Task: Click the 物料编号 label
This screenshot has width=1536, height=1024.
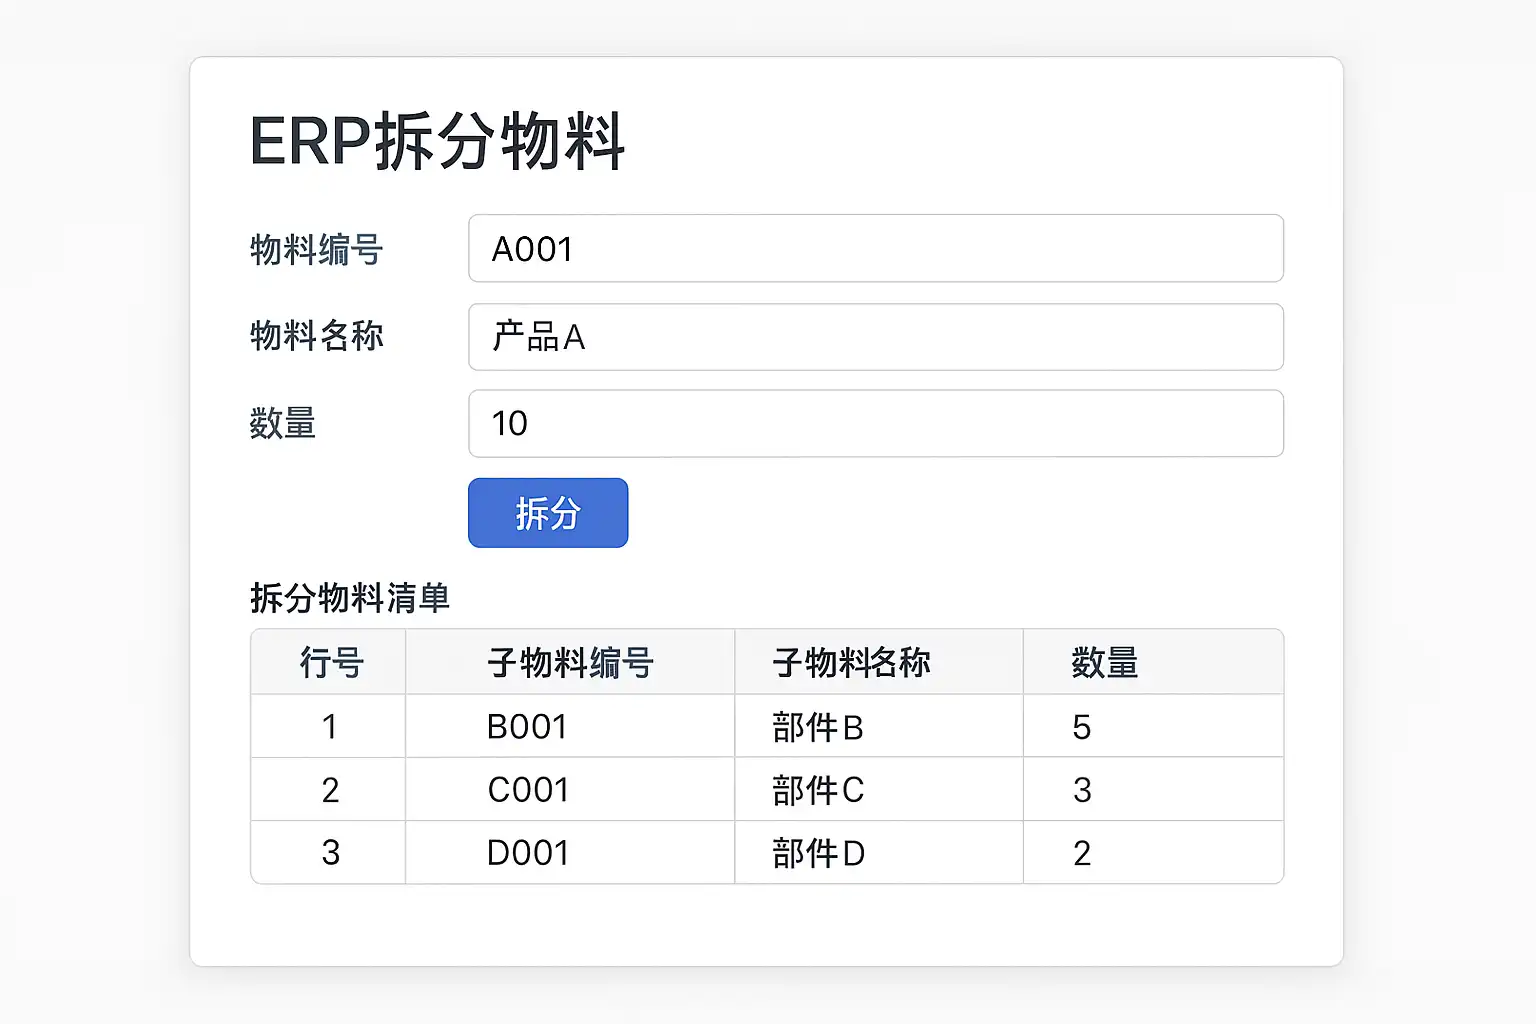Action: 316,249
